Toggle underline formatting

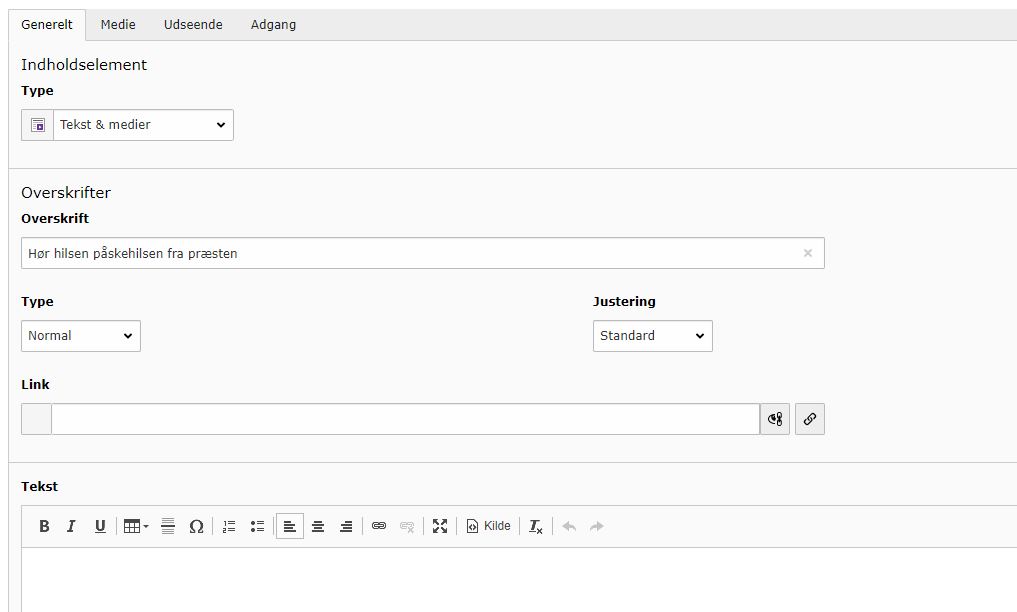tap(100, 526)
